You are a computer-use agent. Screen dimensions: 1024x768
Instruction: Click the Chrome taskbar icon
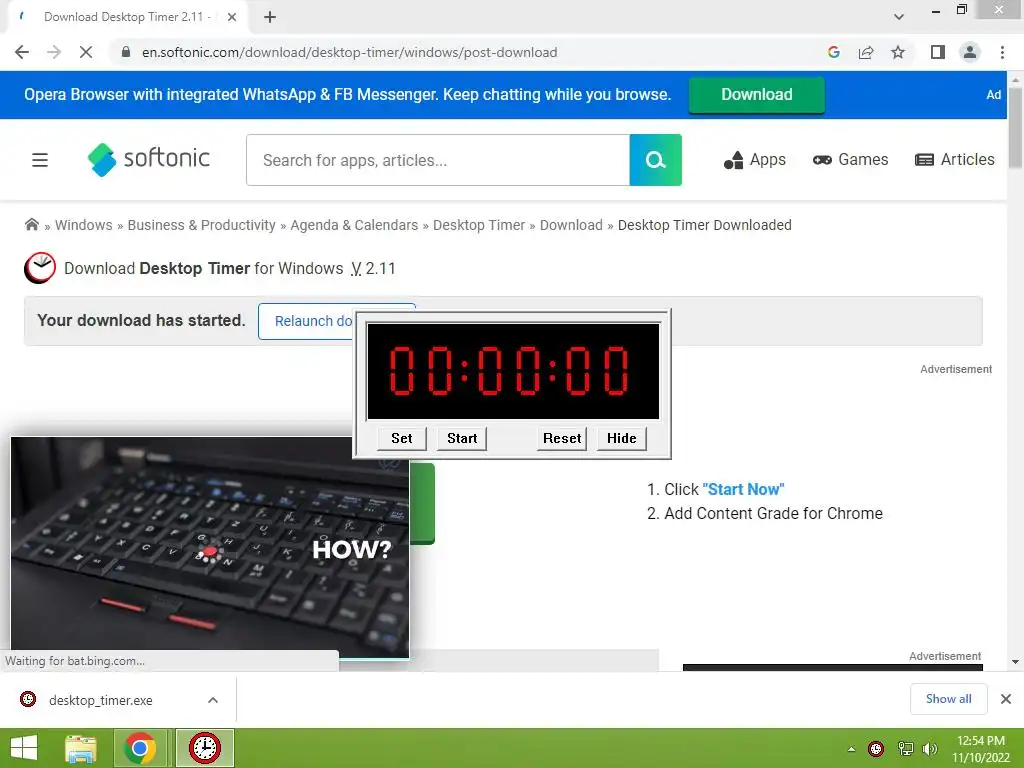pyautogui.click(x=140, y=748)
